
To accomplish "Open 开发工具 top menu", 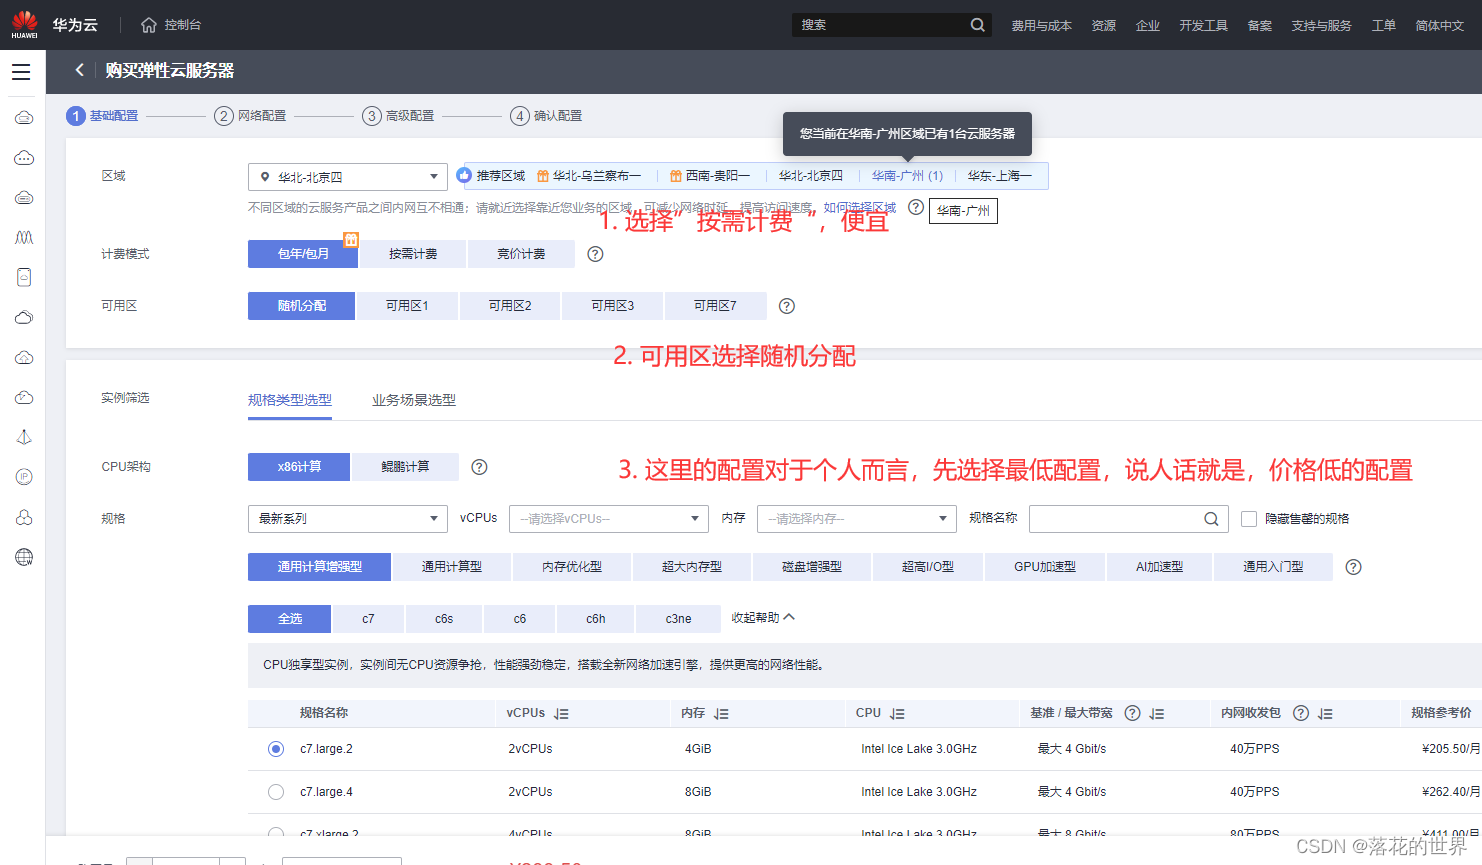I will coord(1203,26).
